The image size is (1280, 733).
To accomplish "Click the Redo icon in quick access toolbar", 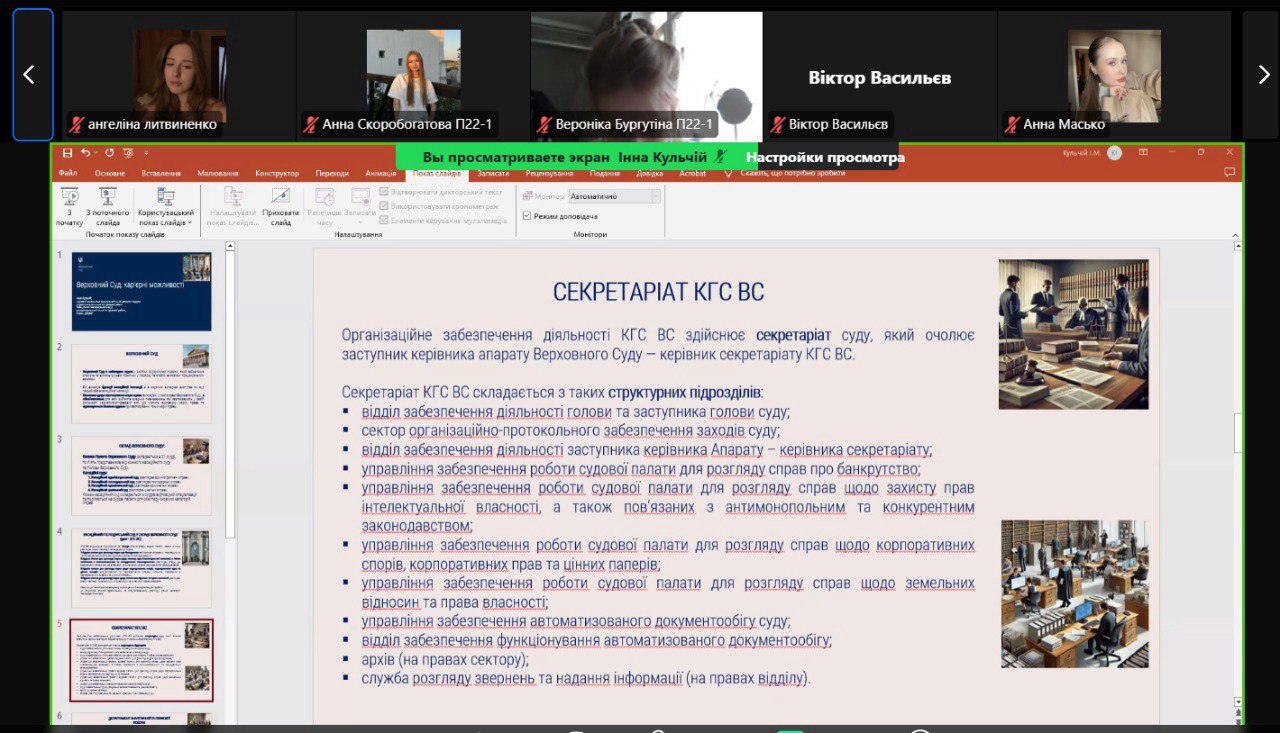I will [109, 153].
